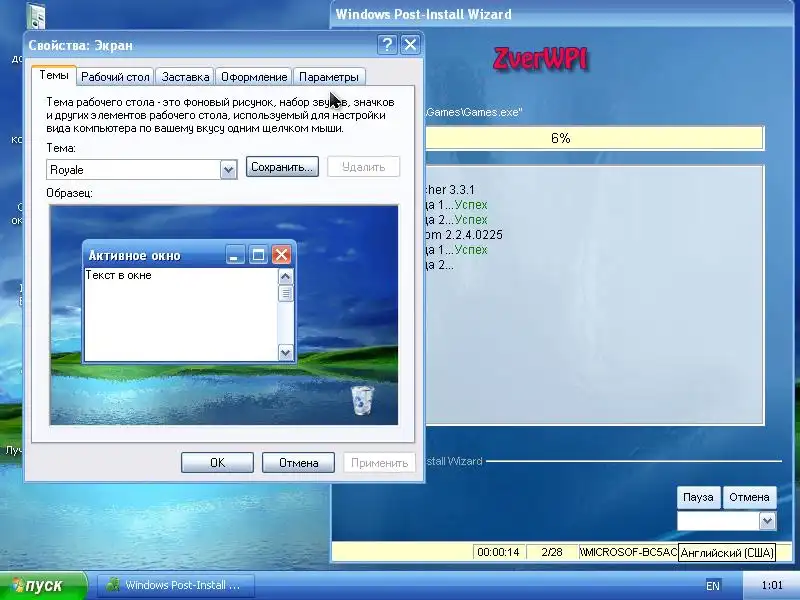This screenshot has height=600, width=800.
Task: Click the maximize icon of the Активное окно sample
Action: pos(258,255)
